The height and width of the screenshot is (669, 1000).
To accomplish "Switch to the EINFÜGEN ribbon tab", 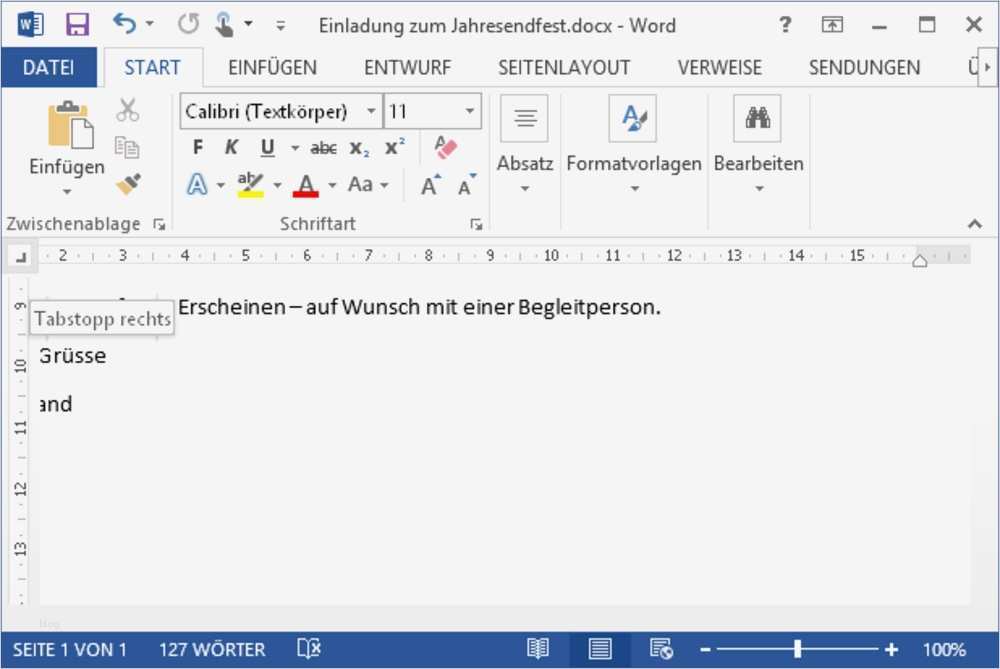I will click(x=272, y=67).
